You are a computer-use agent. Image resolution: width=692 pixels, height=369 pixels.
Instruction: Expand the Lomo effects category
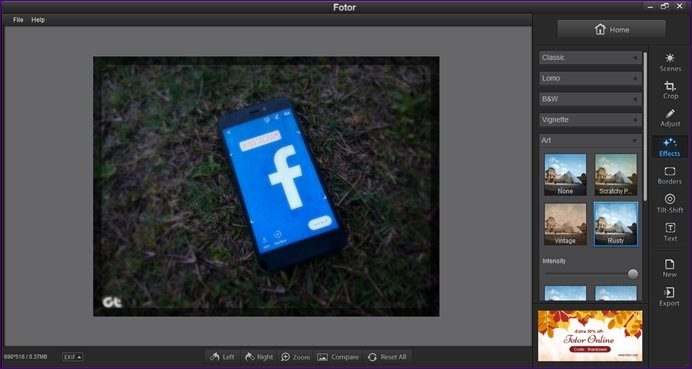point(590,79)
